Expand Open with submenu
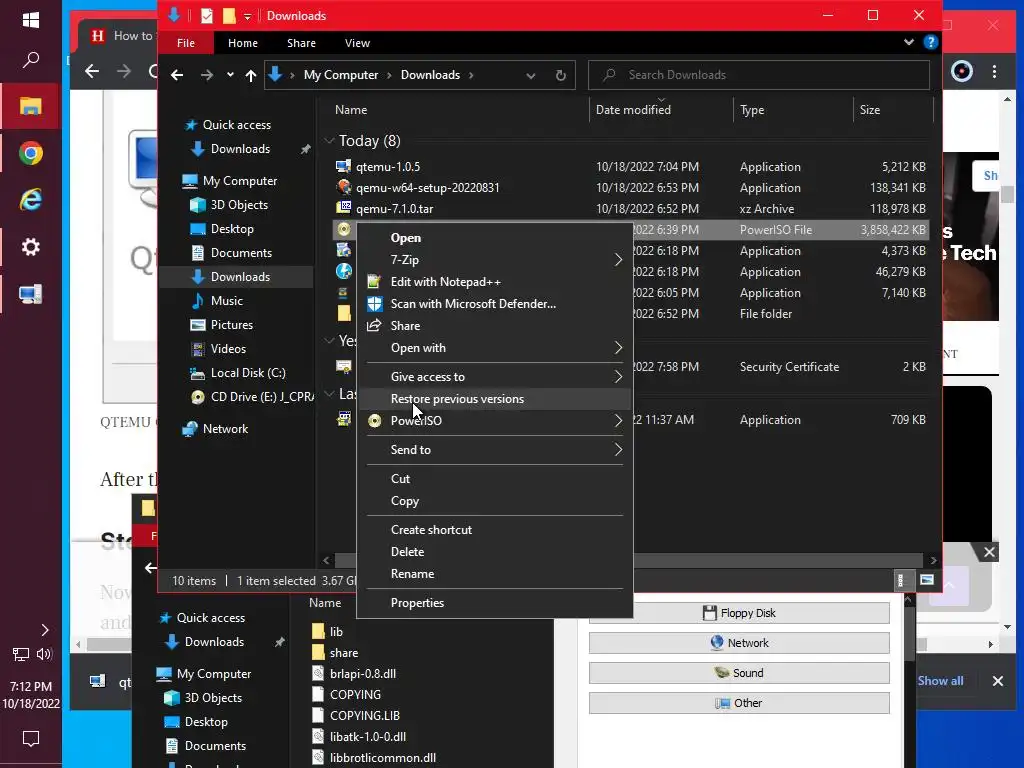 (x=618, y=348)
